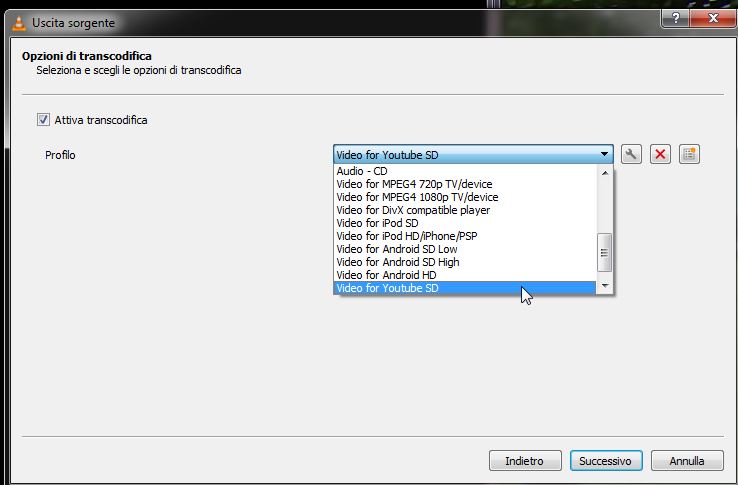Create a new profile icon
This screenshot has width=738, height=485.
pyautogui.click(x=690, y=154)
